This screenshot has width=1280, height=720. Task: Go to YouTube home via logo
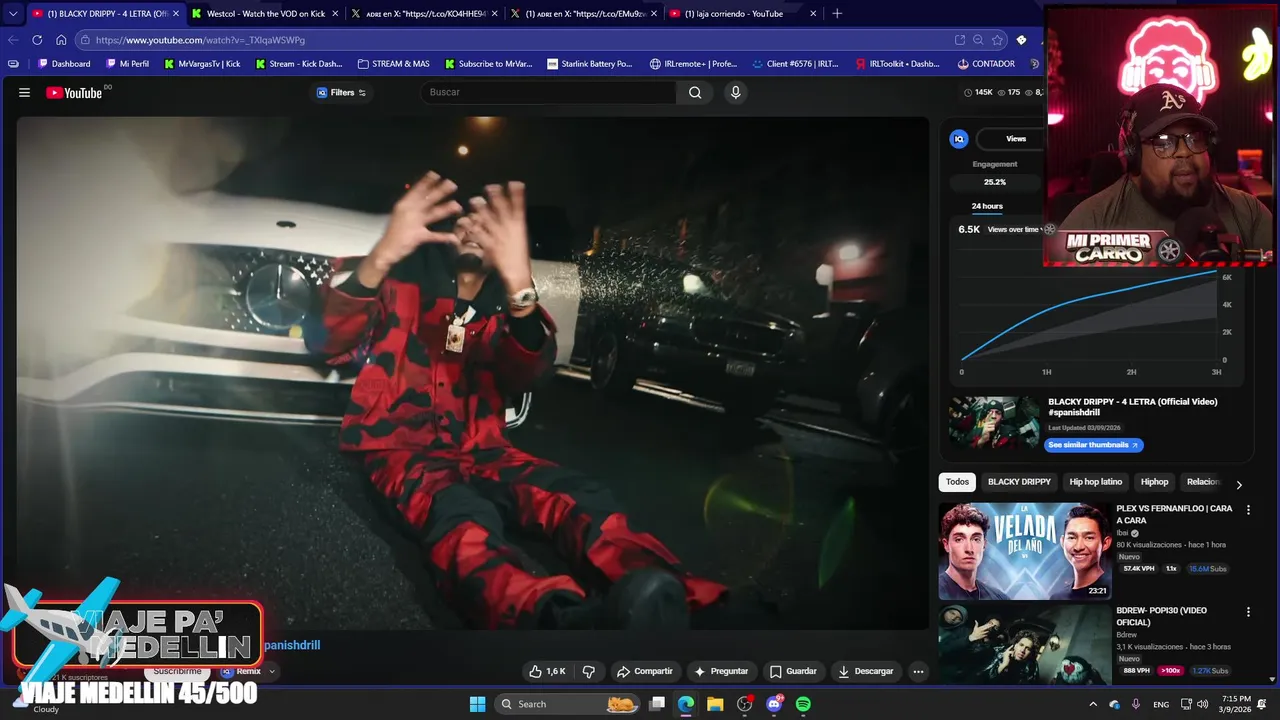click(74, 92)
